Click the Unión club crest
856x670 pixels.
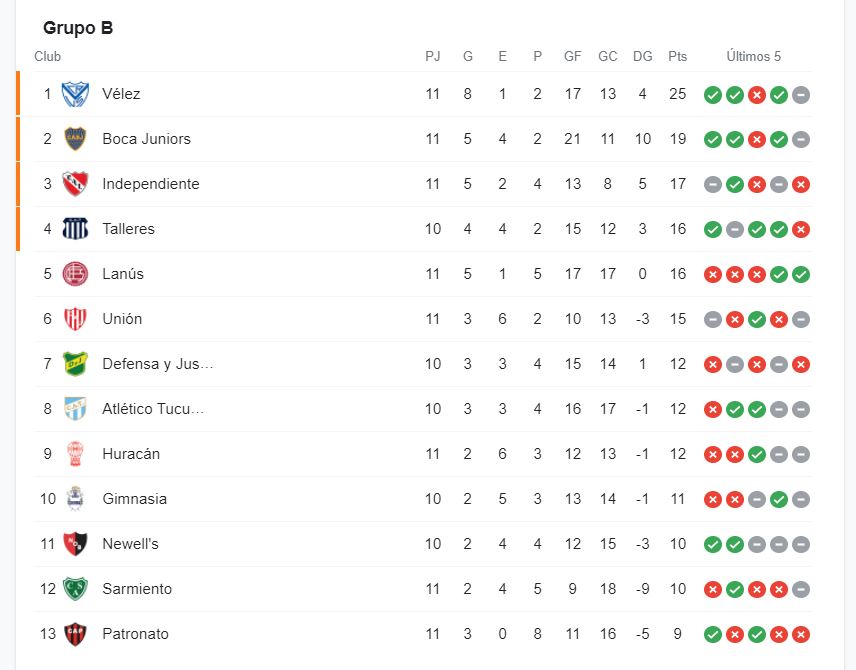pos(75,319)
